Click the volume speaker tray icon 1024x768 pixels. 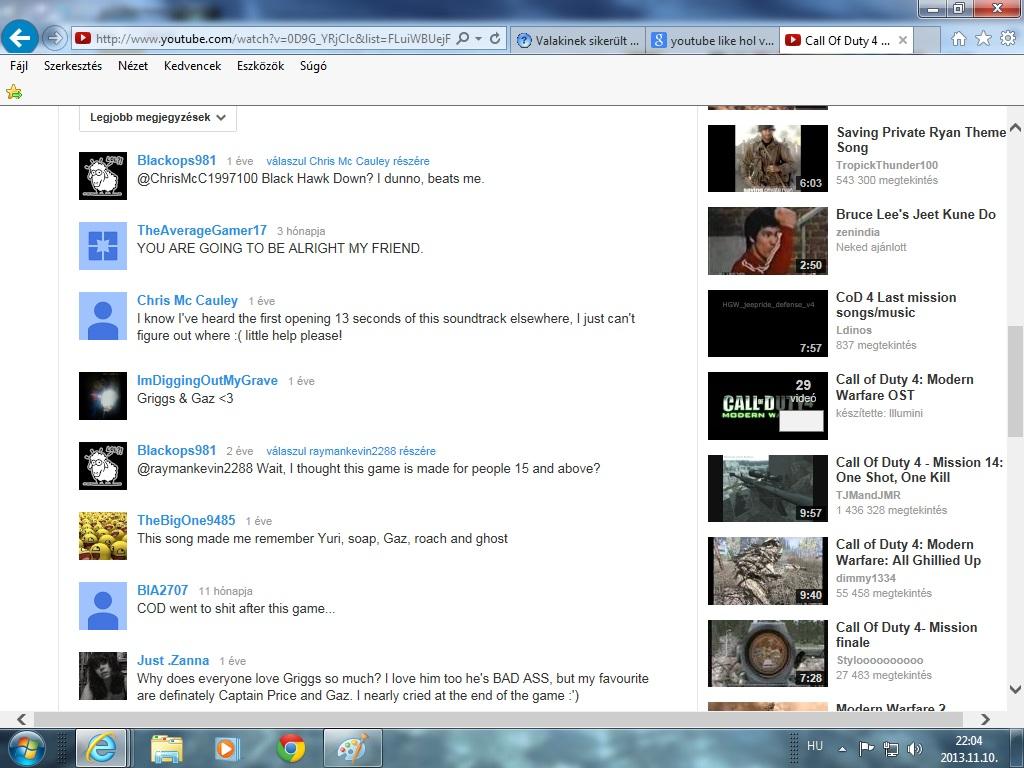914,749
